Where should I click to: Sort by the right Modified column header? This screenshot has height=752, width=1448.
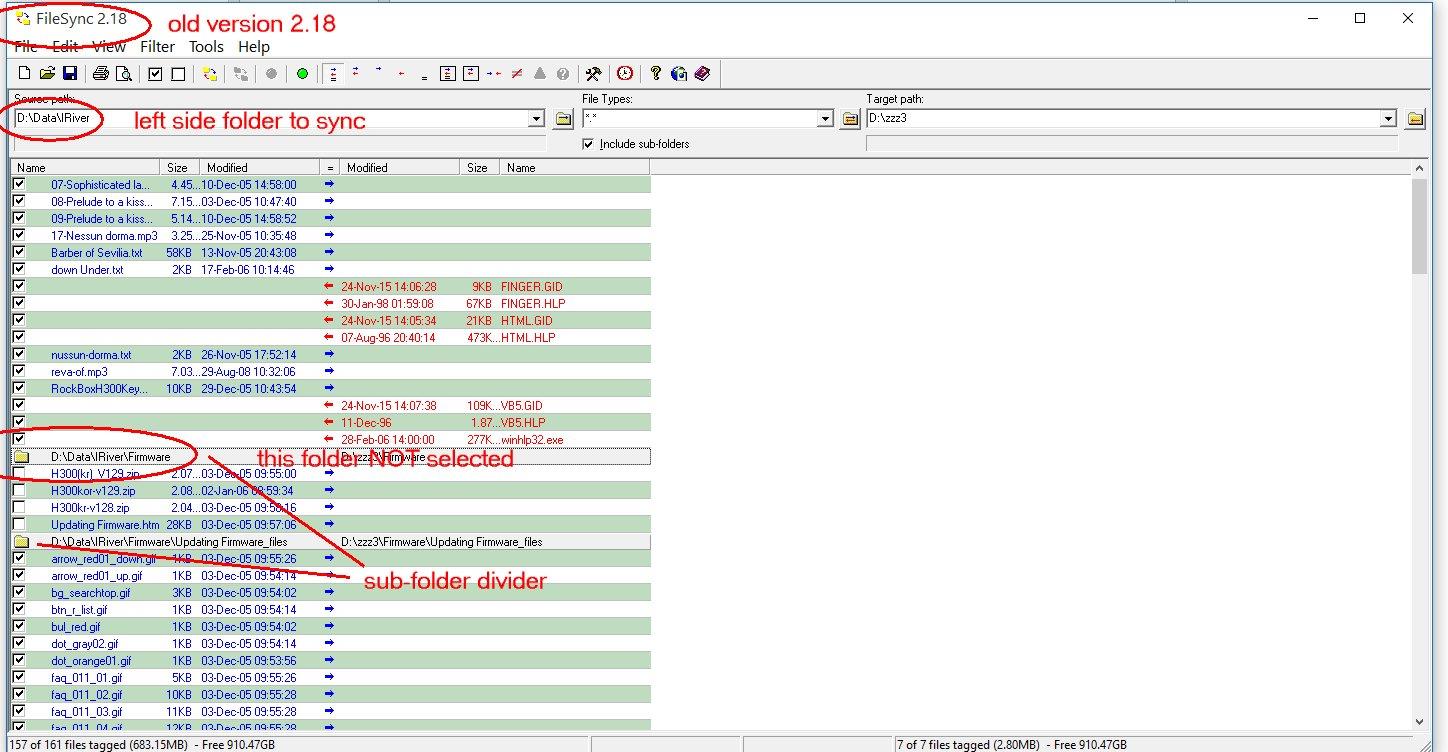pyautogui.click(x=400, y=167)
